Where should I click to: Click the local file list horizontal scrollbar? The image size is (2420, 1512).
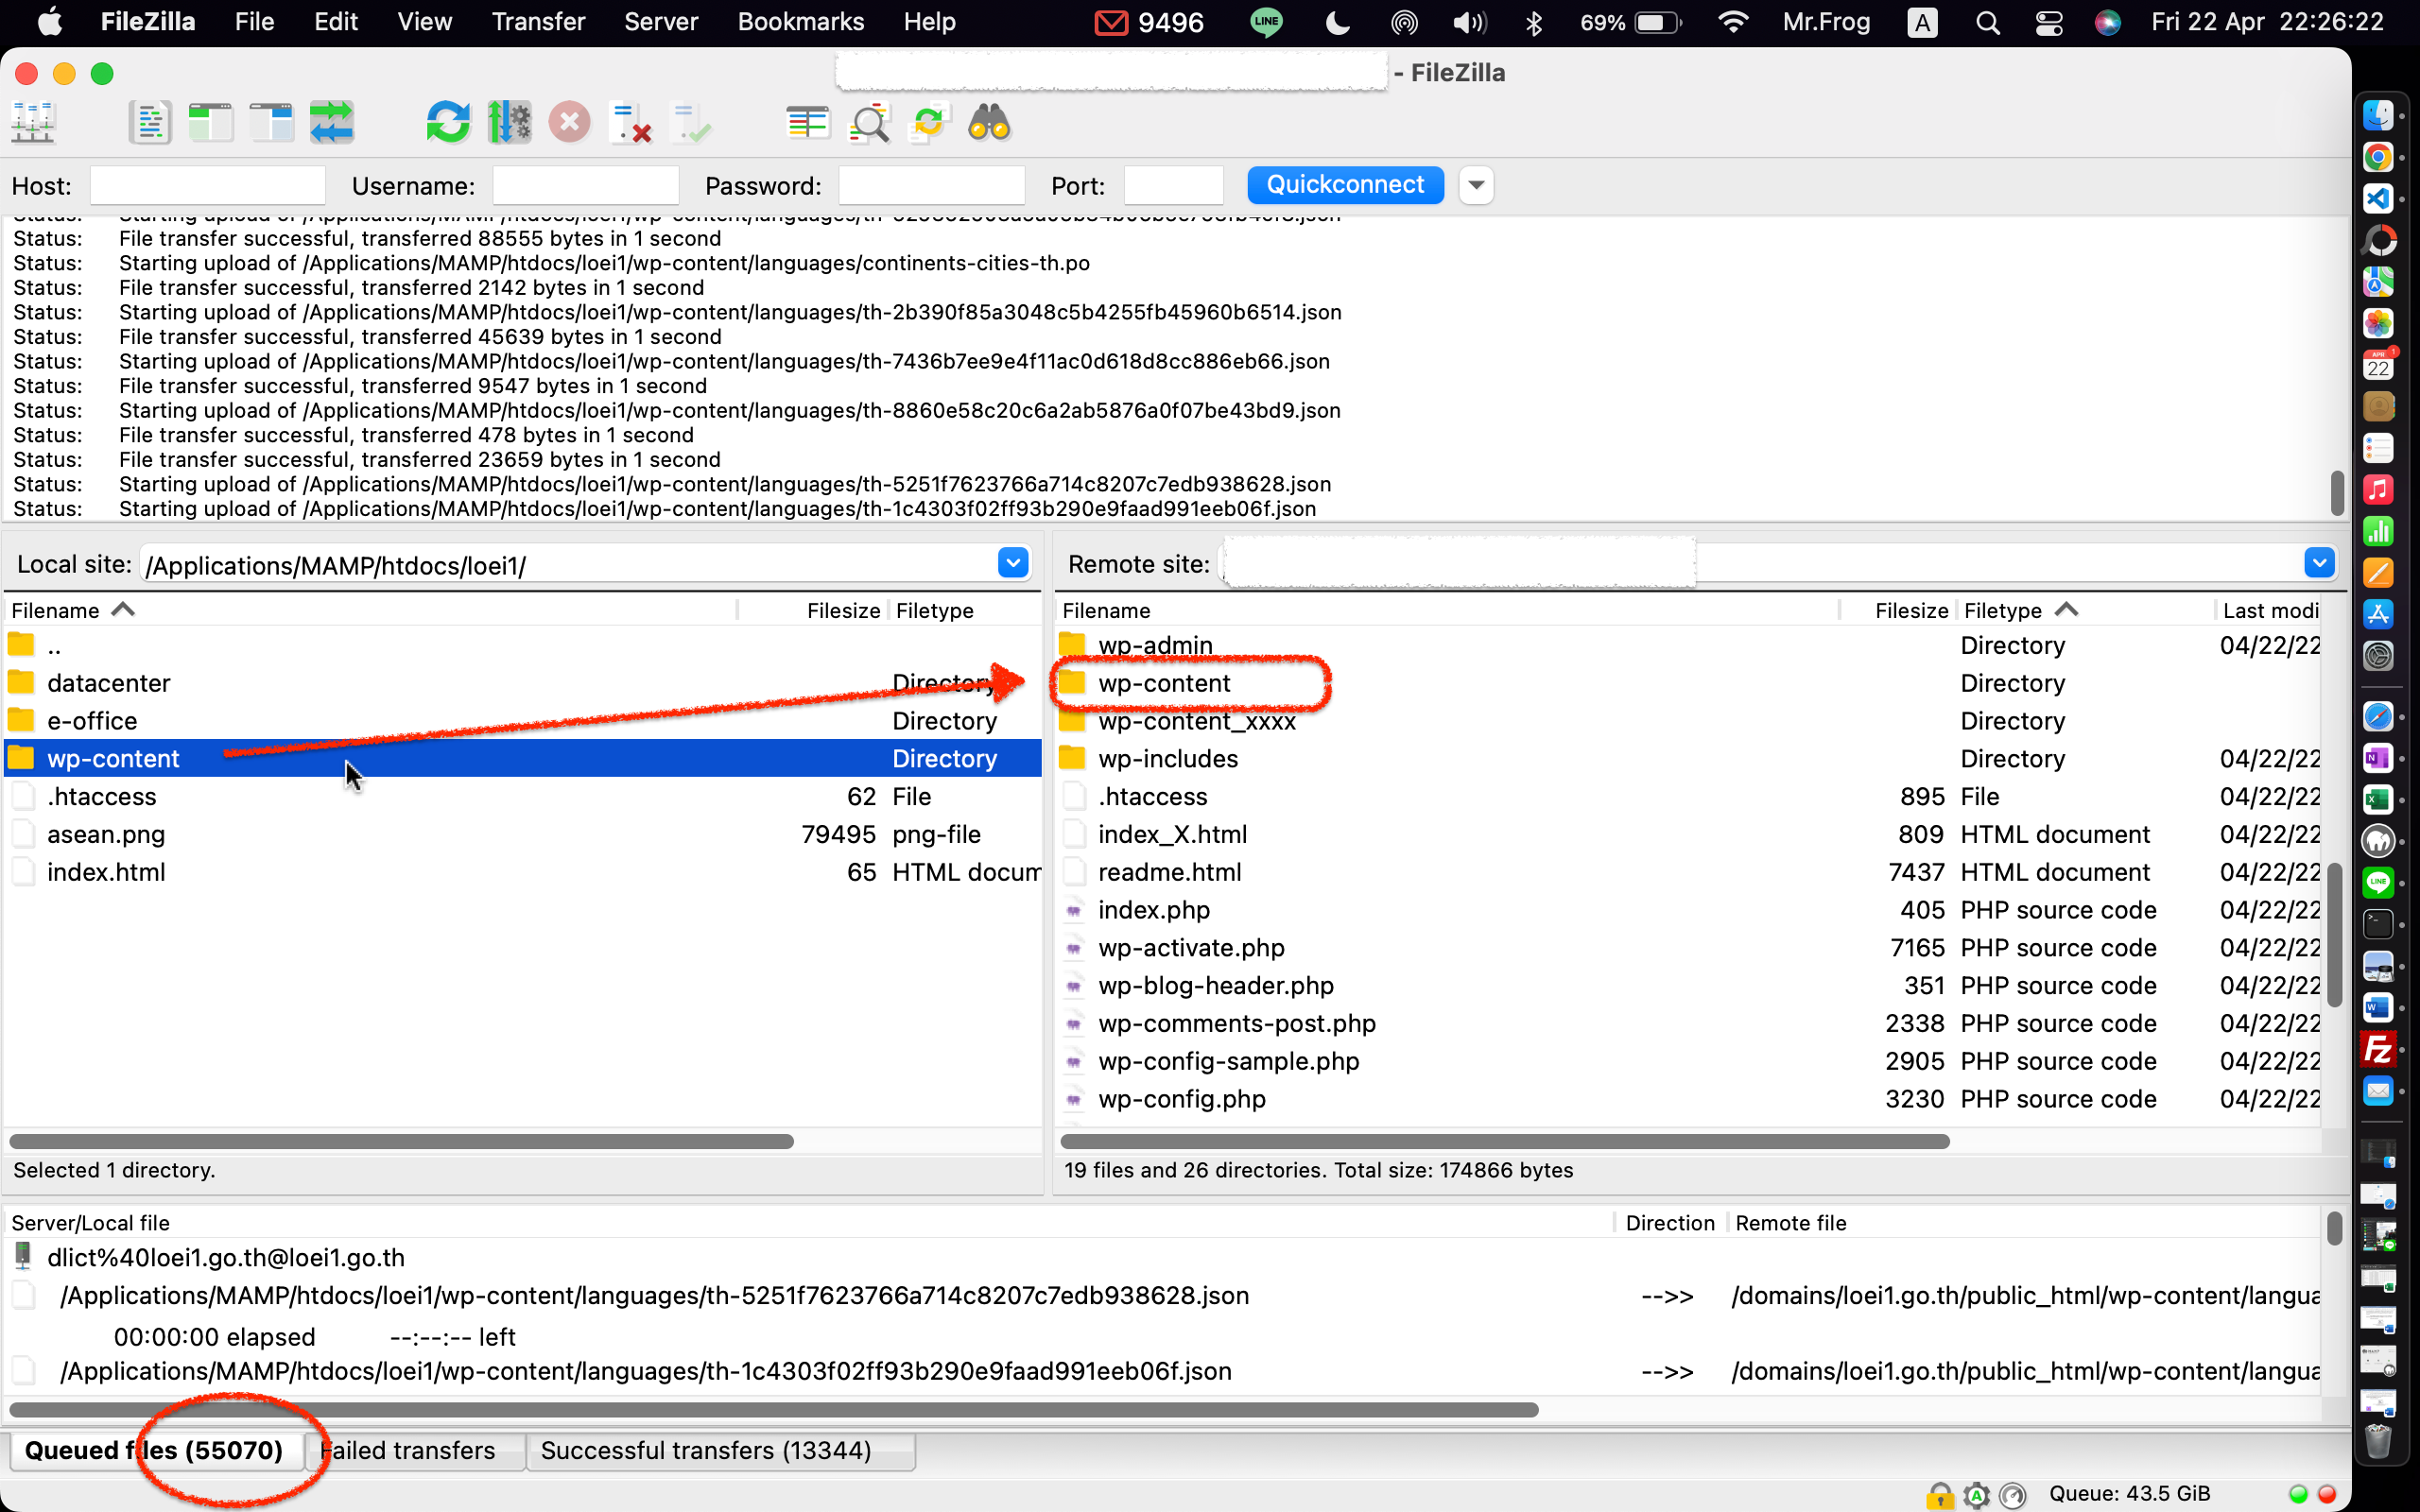click(402, 1141)
